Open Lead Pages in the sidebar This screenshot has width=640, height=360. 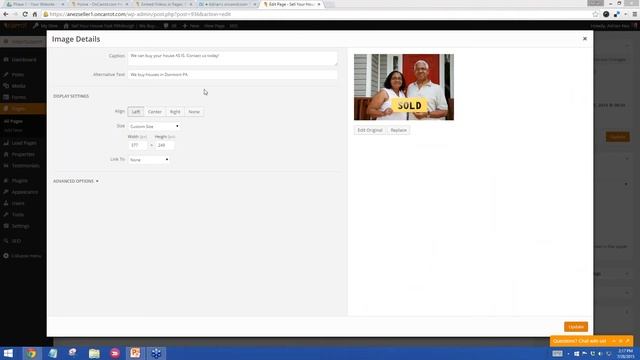click(24, 143)
